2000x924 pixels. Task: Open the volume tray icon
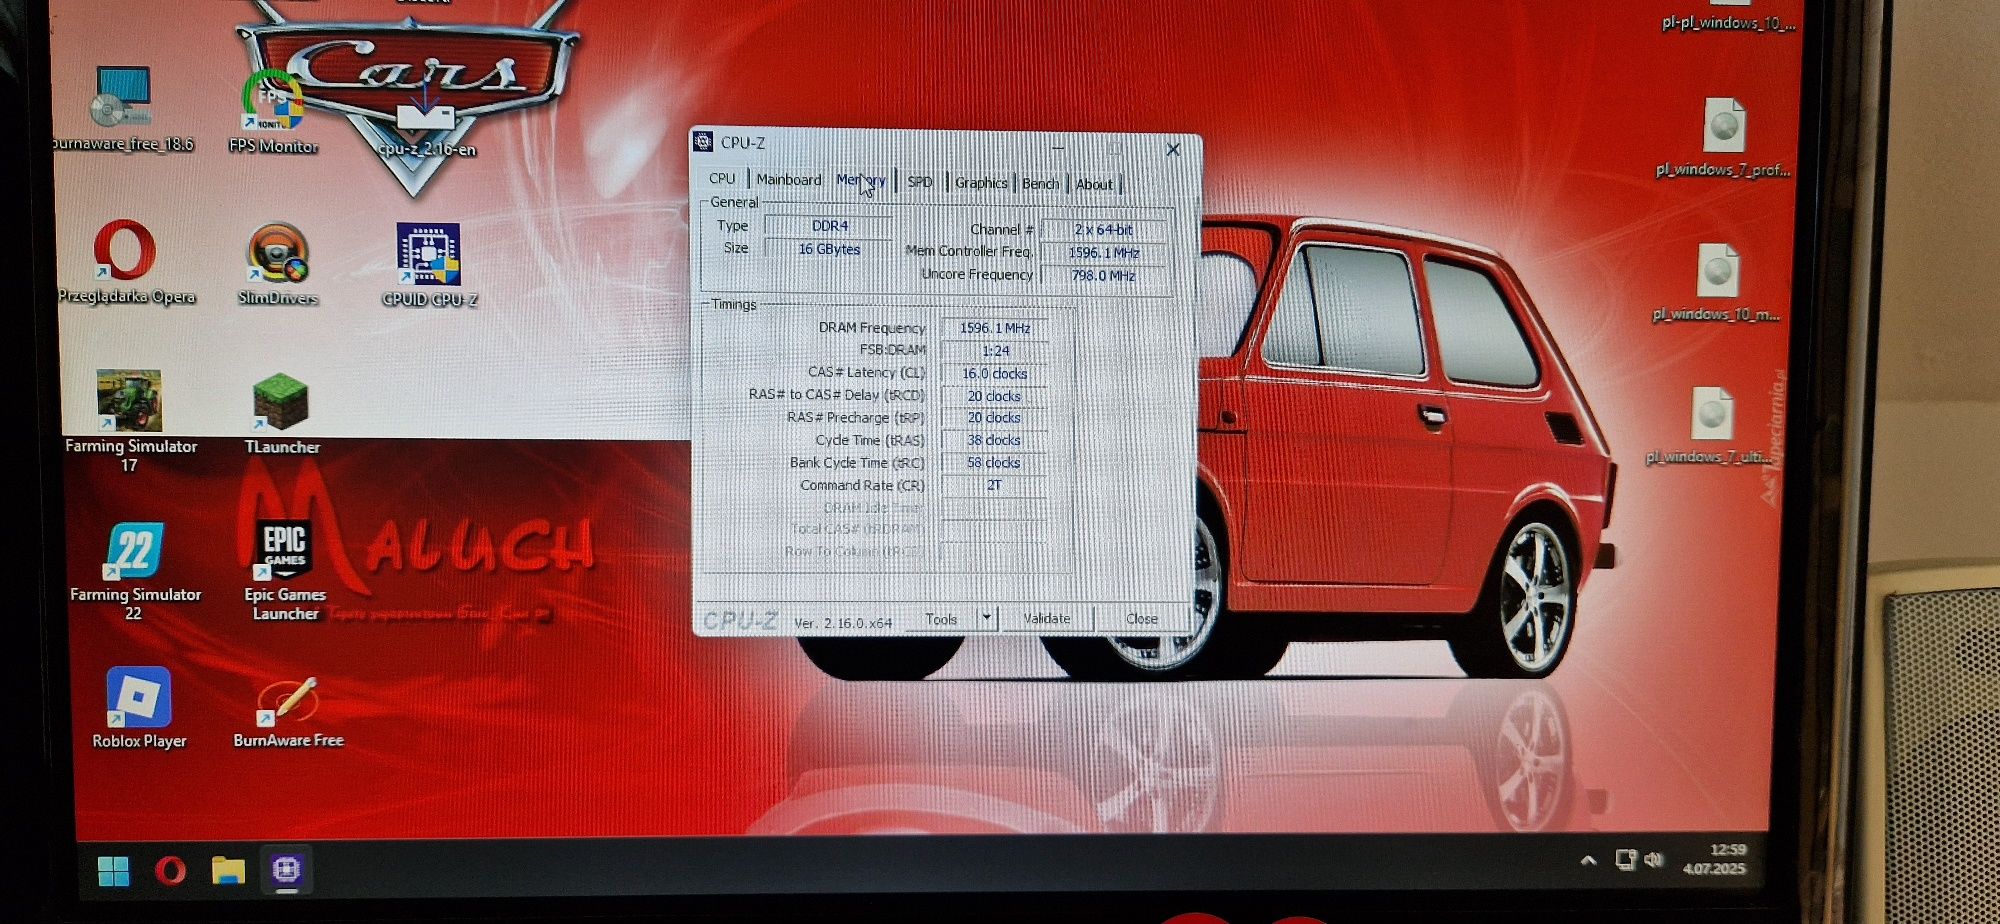(1654, 860)
